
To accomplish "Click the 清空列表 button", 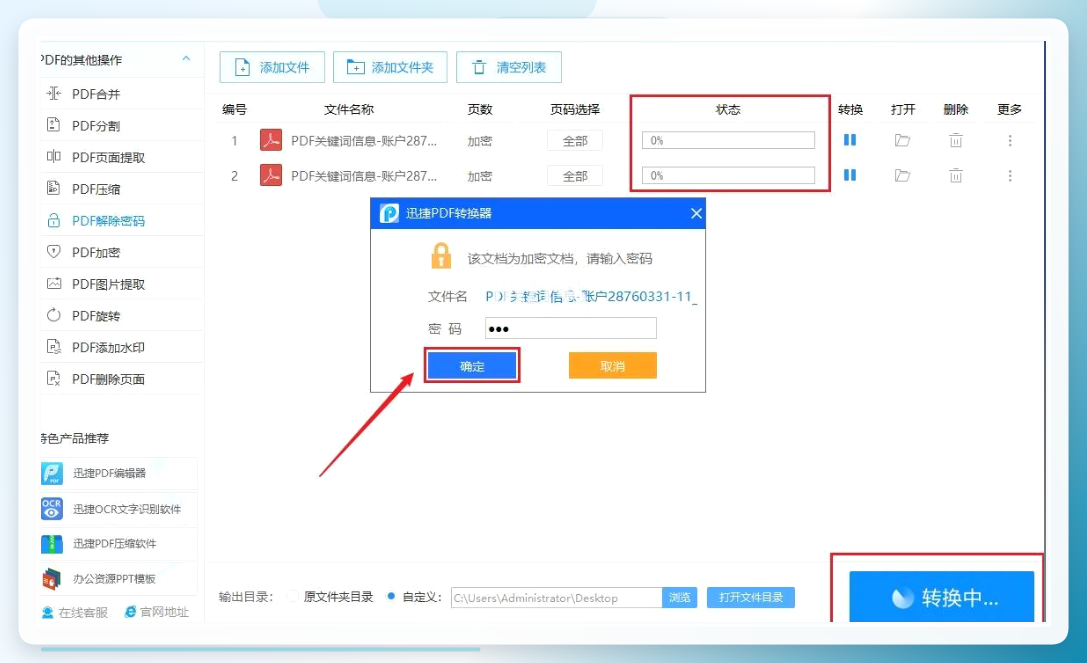I will pos(509,67).
